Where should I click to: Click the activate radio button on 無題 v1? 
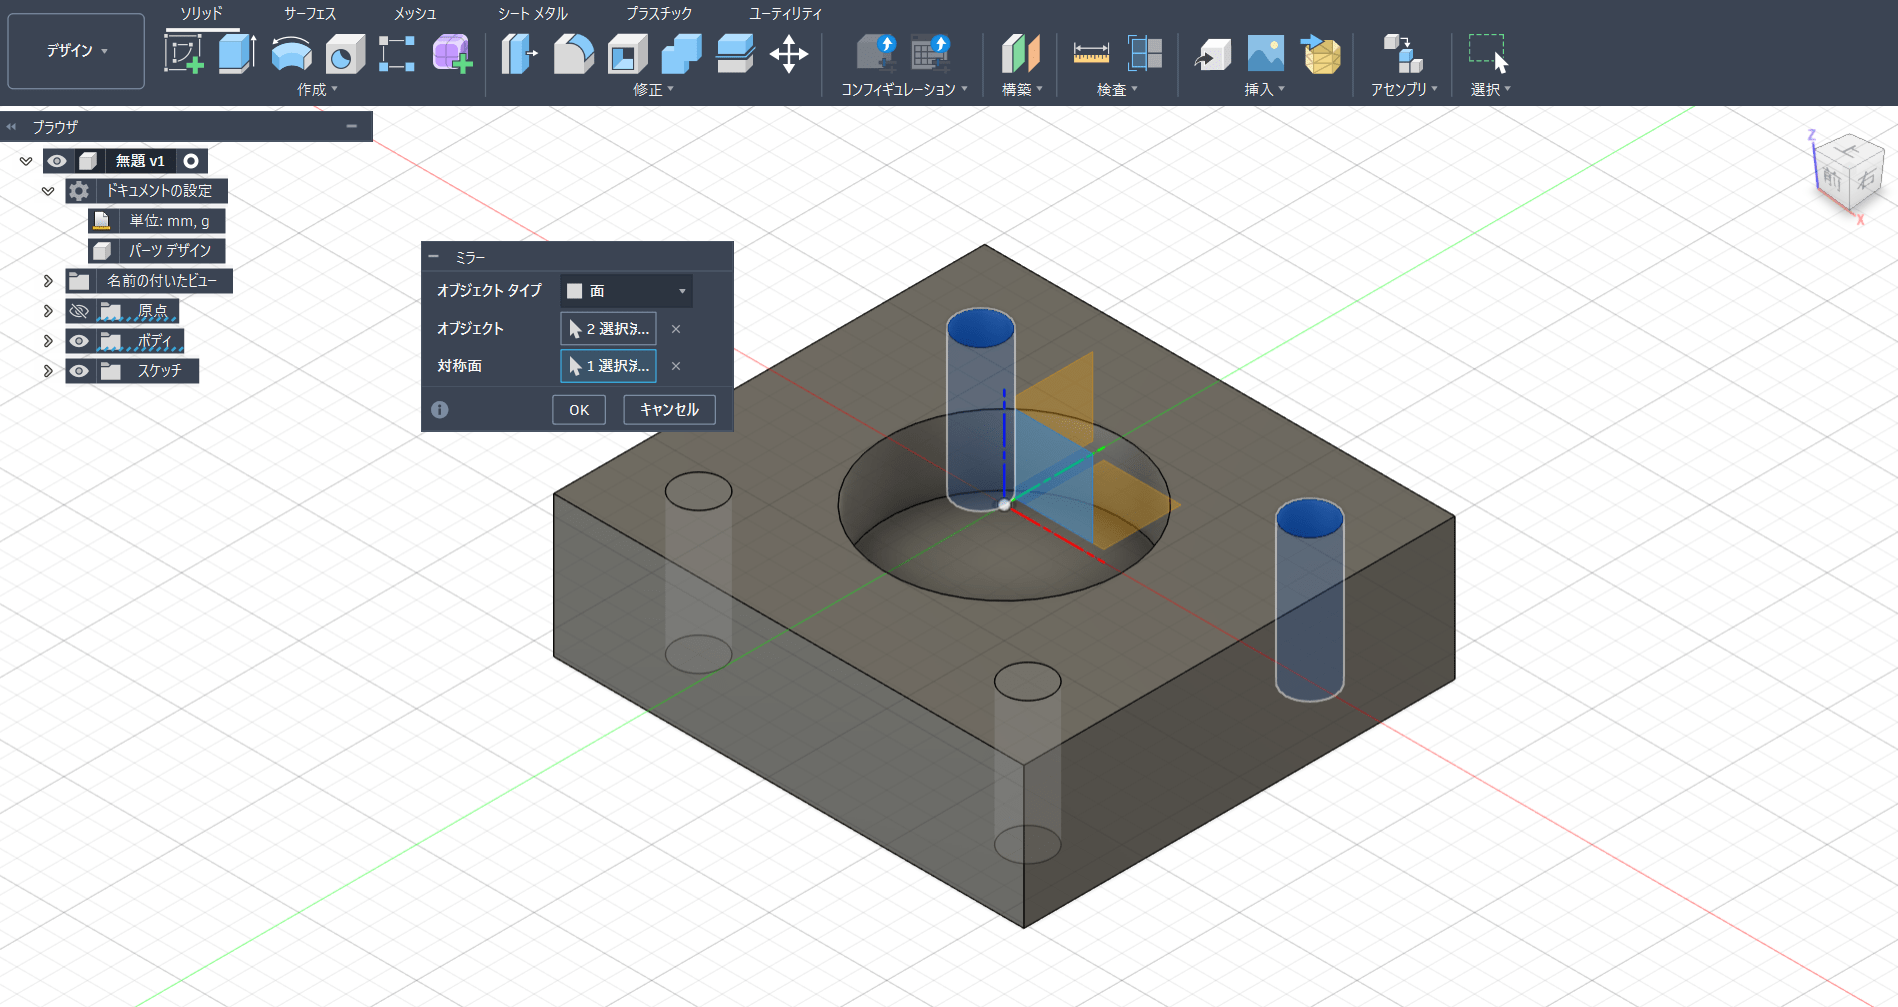coord(191,161)
